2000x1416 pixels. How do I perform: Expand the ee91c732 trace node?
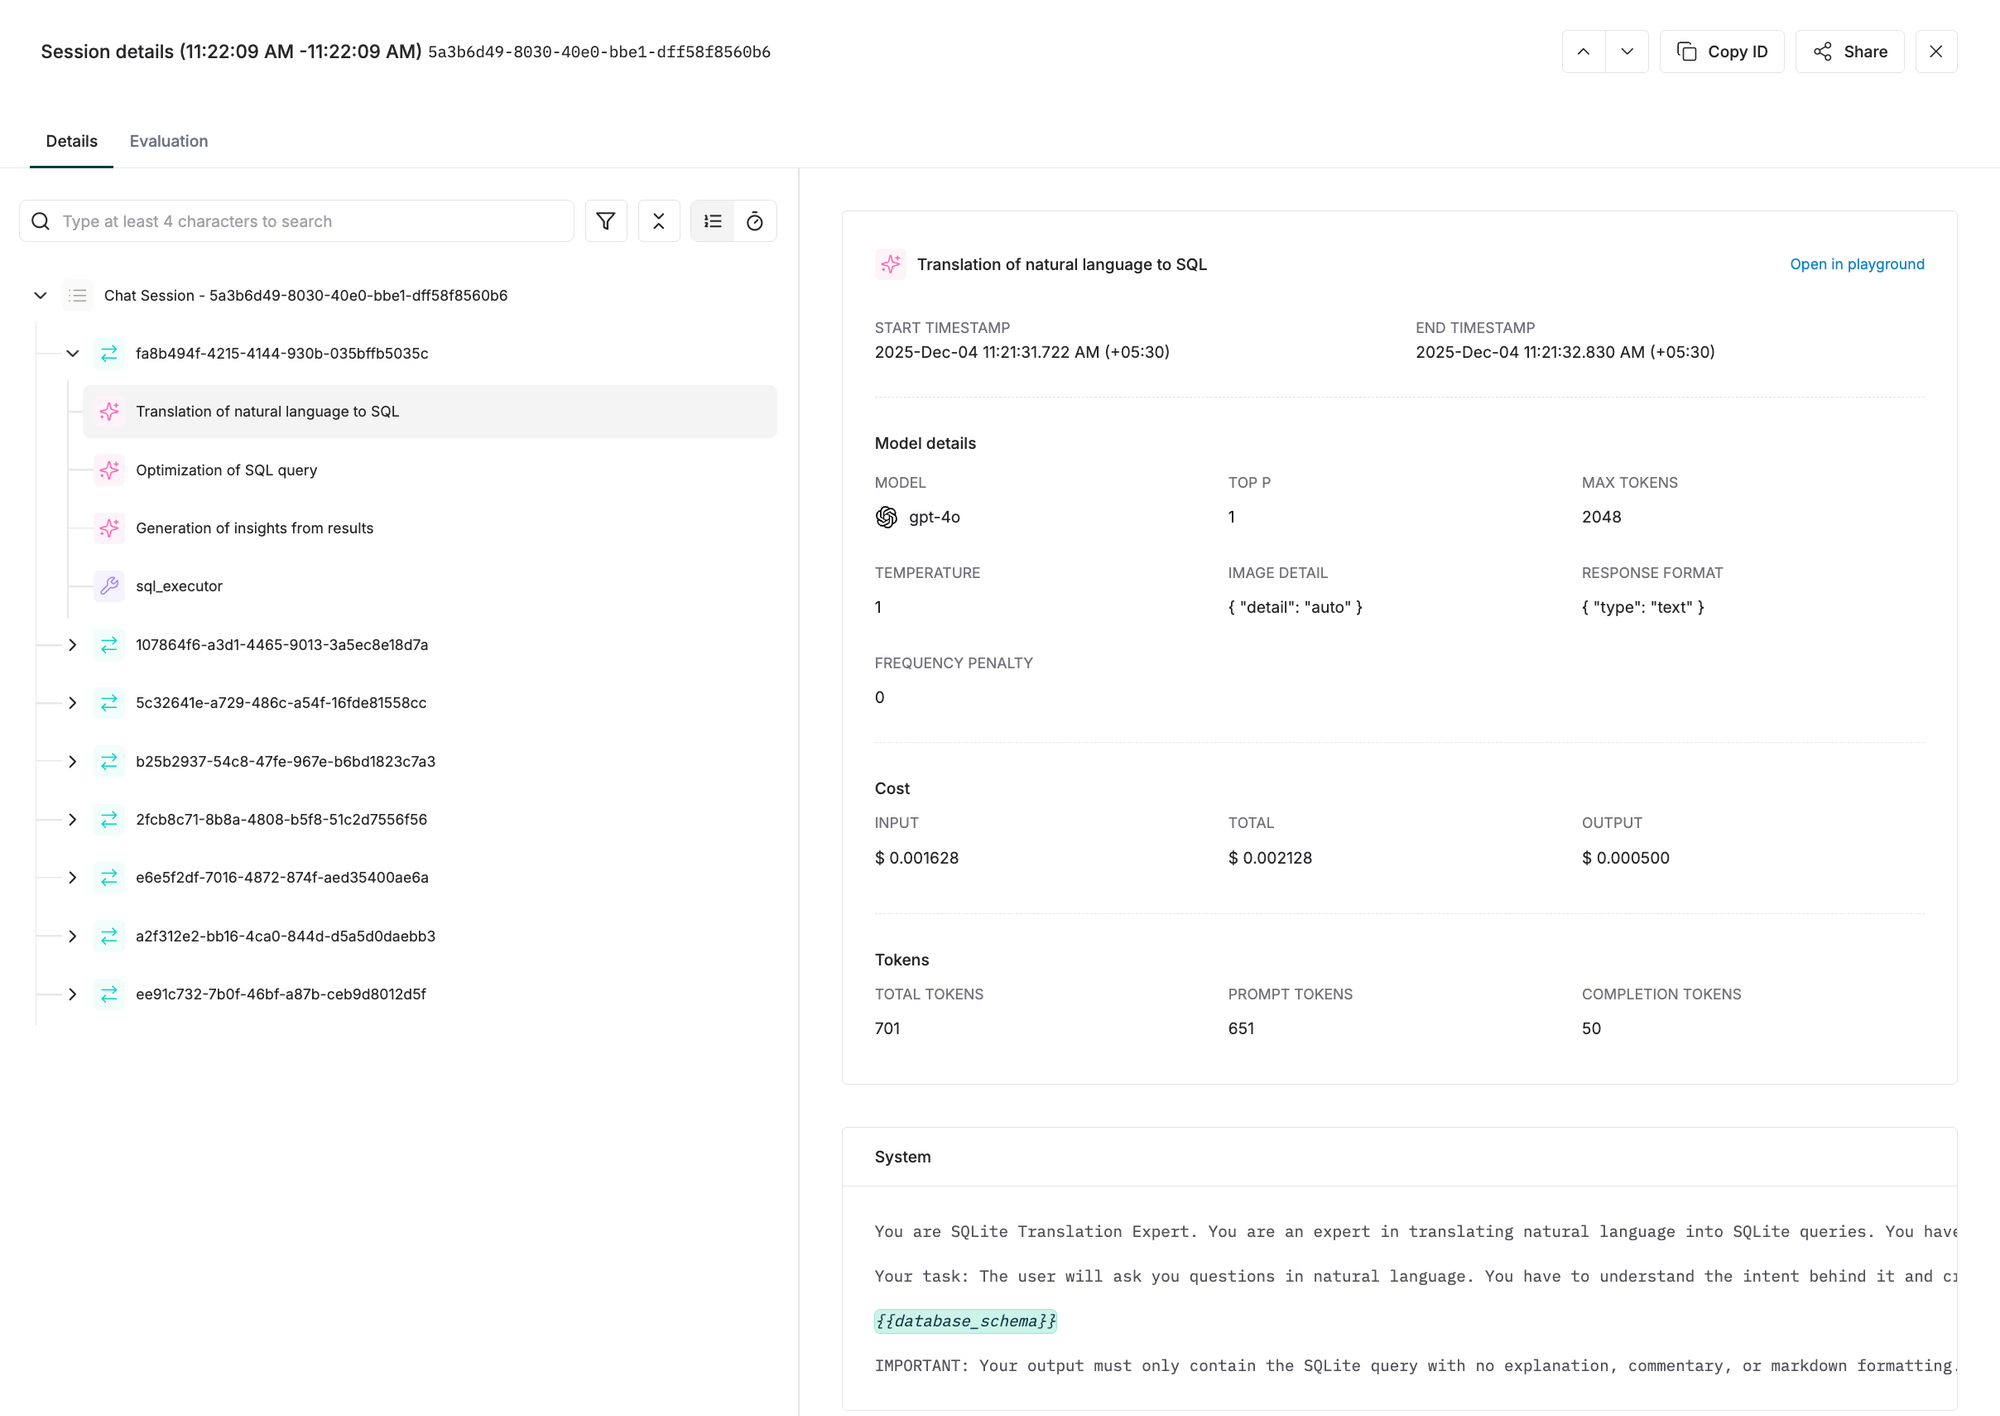click(72, 994)
